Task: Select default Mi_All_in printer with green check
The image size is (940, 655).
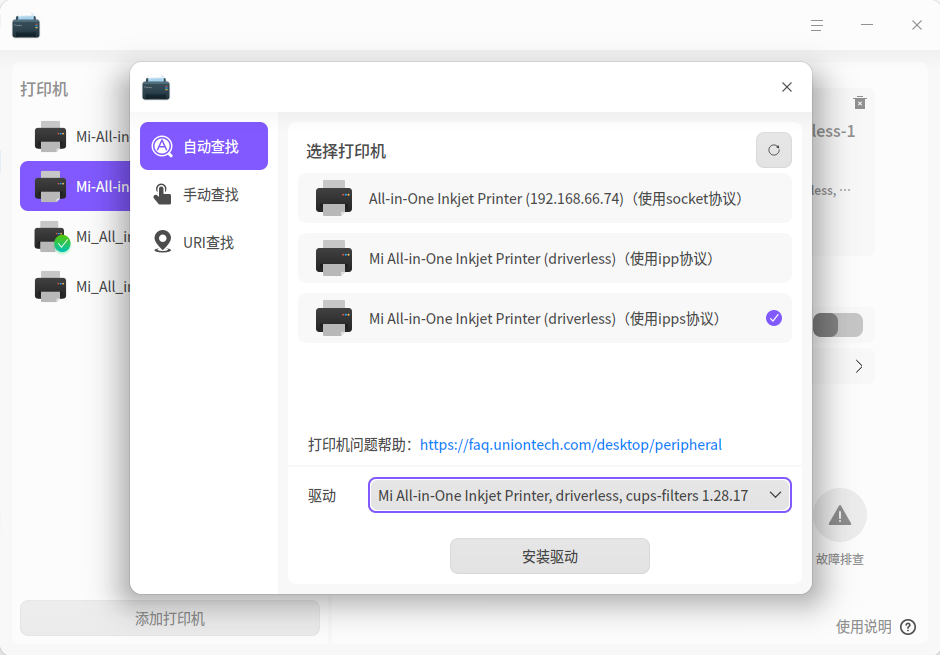Action: [x=76, y=237]
